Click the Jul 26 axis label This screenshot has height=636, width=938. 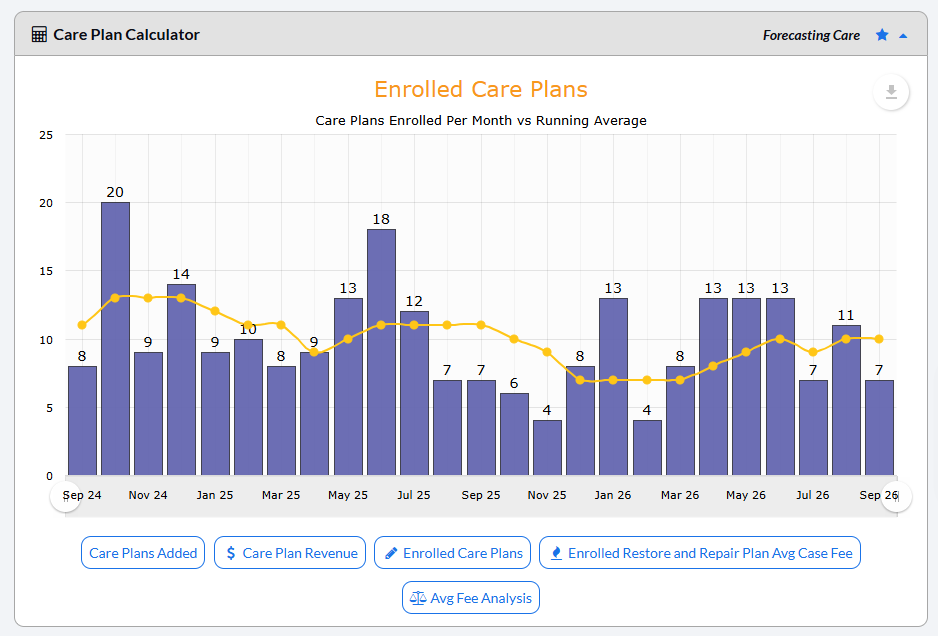812,495
